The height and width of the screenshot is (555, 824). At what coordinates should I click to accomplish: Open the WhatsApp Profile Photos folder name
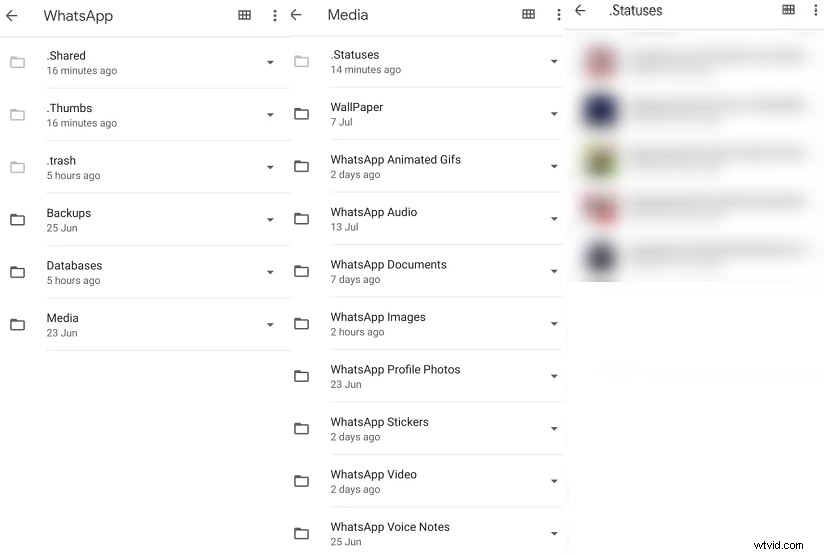click(x=395, y=369)
